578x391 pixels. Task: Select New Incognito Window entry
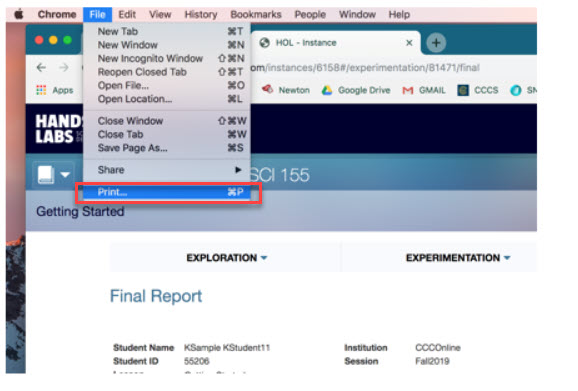[x=167, y=58]
